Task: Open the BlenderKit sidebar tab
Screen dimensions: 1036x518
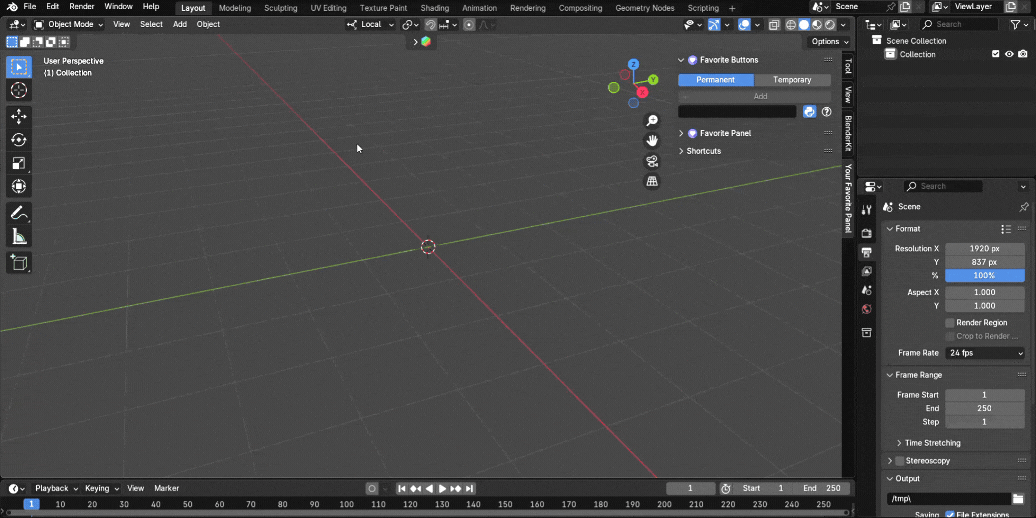Action: tap(848, 133)
